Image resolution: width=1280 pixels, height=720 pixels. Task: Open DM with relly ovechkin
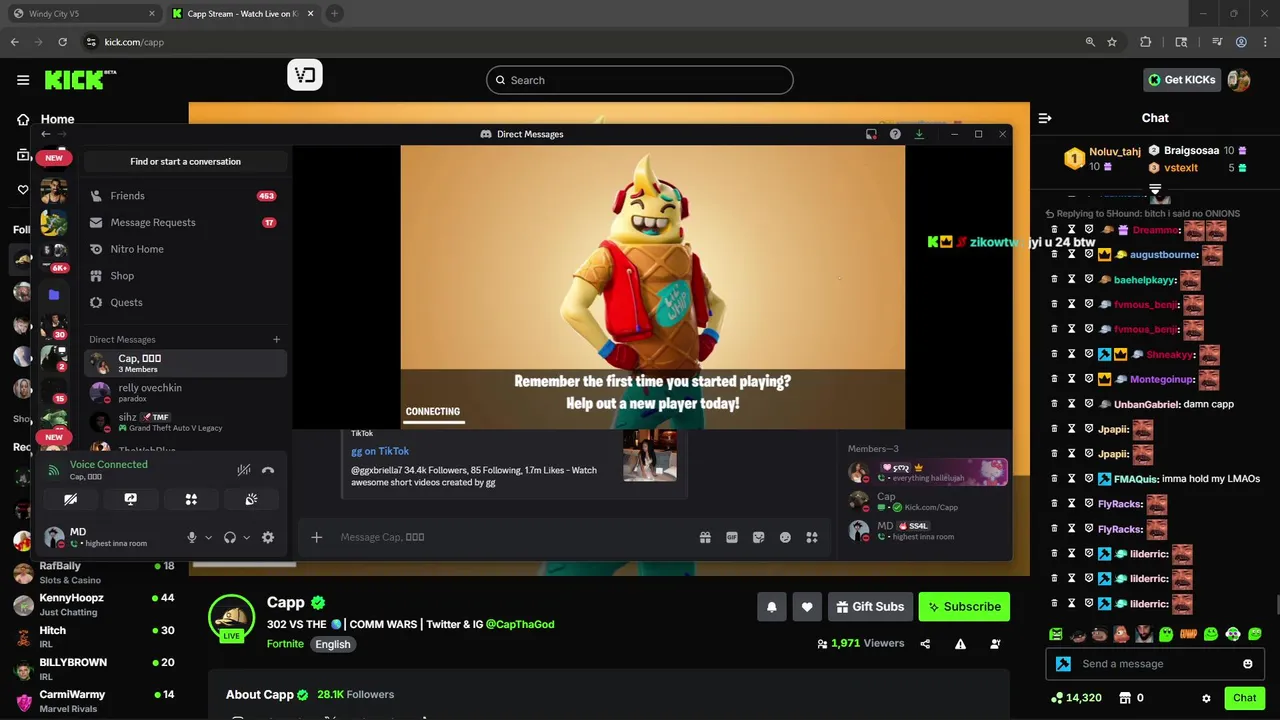tap(185, 392)
